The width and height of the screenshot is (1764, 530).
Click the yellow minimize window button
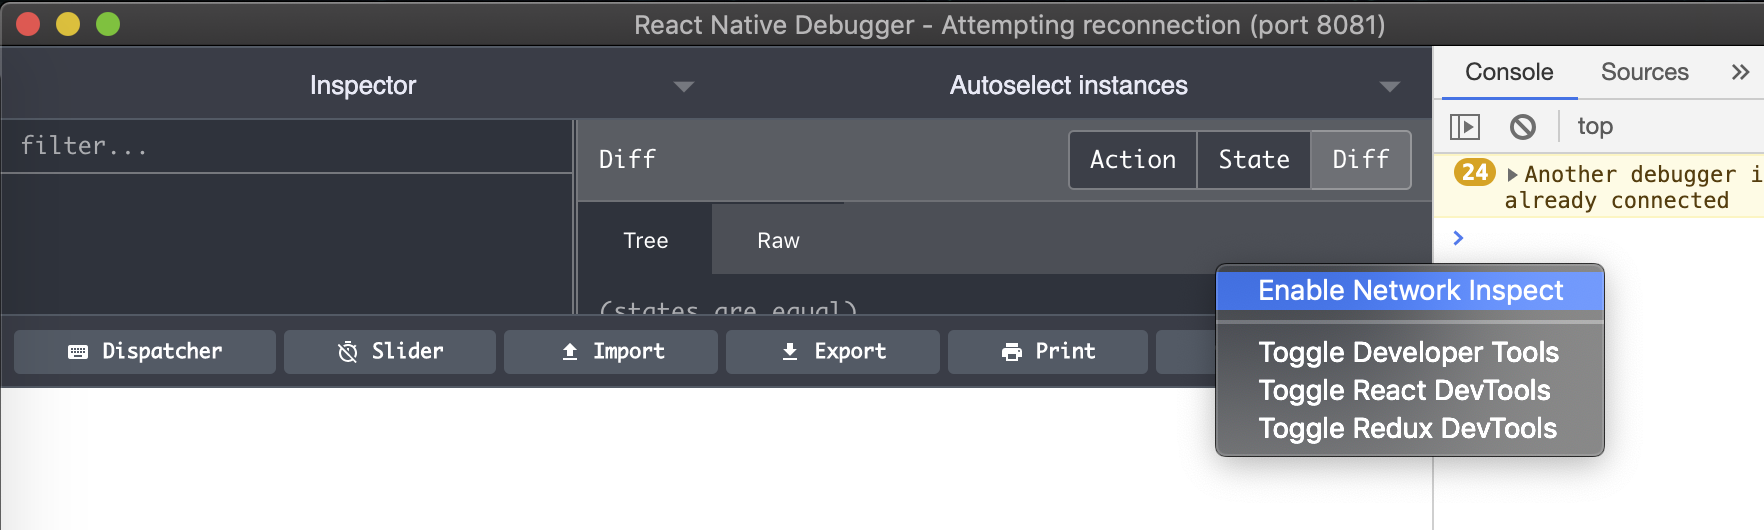click(x=68, y=24)
